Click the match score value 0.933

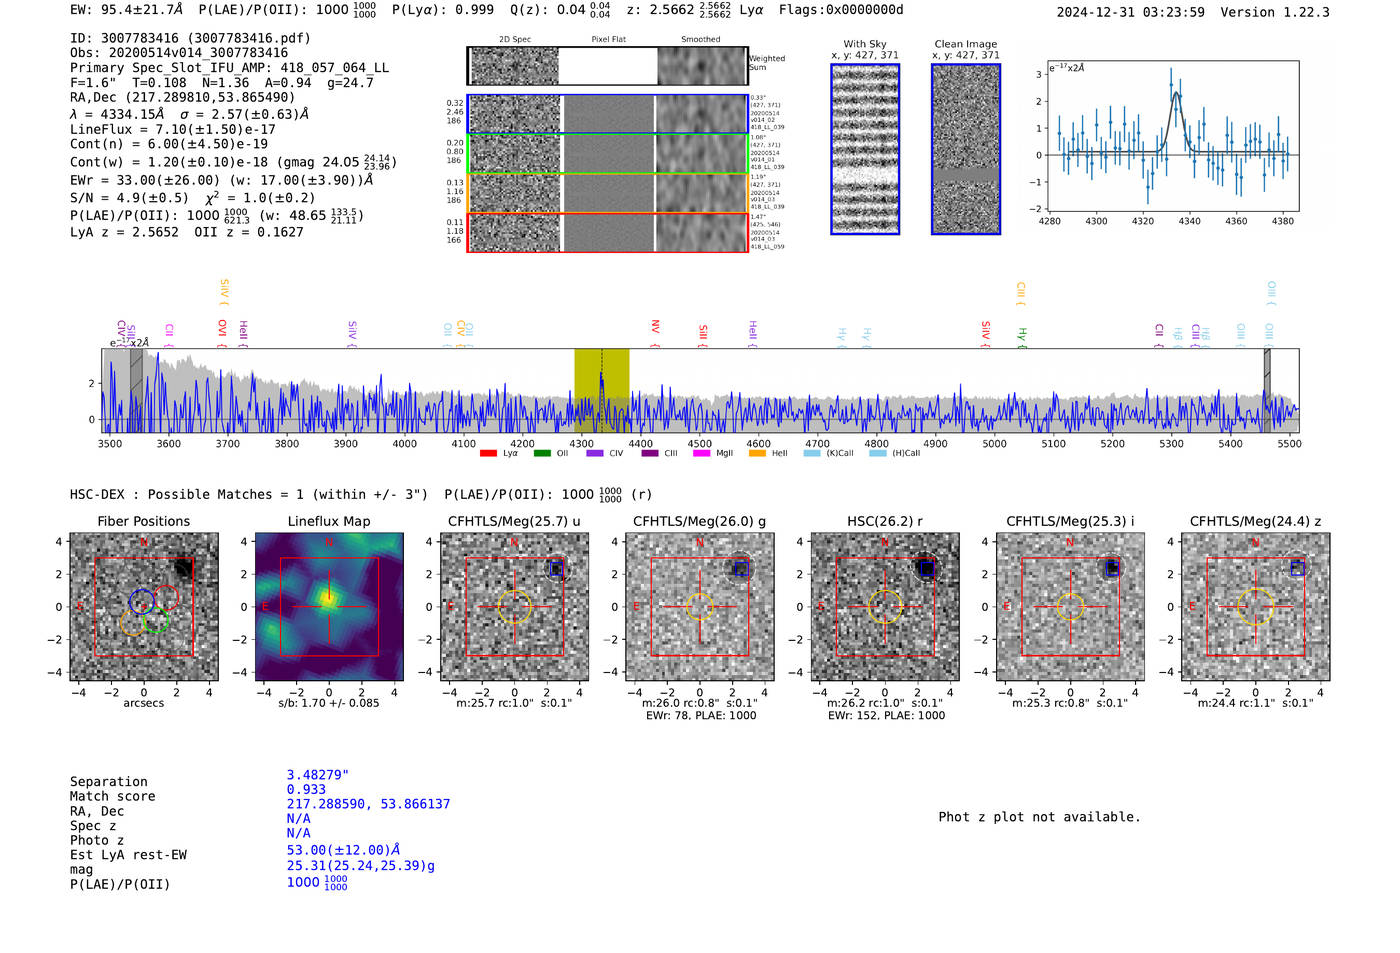306,790
